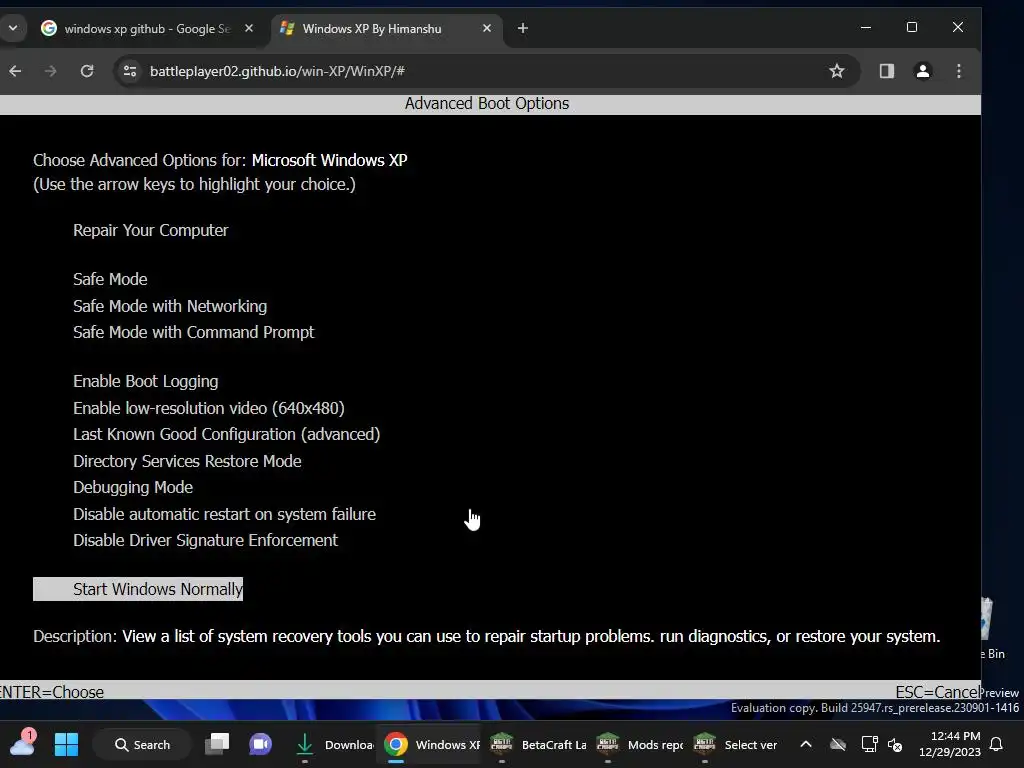The height and width of the screenshot is (768, 1024).
Task: Click the ENTER=Choose label
Action: (52, 692)
